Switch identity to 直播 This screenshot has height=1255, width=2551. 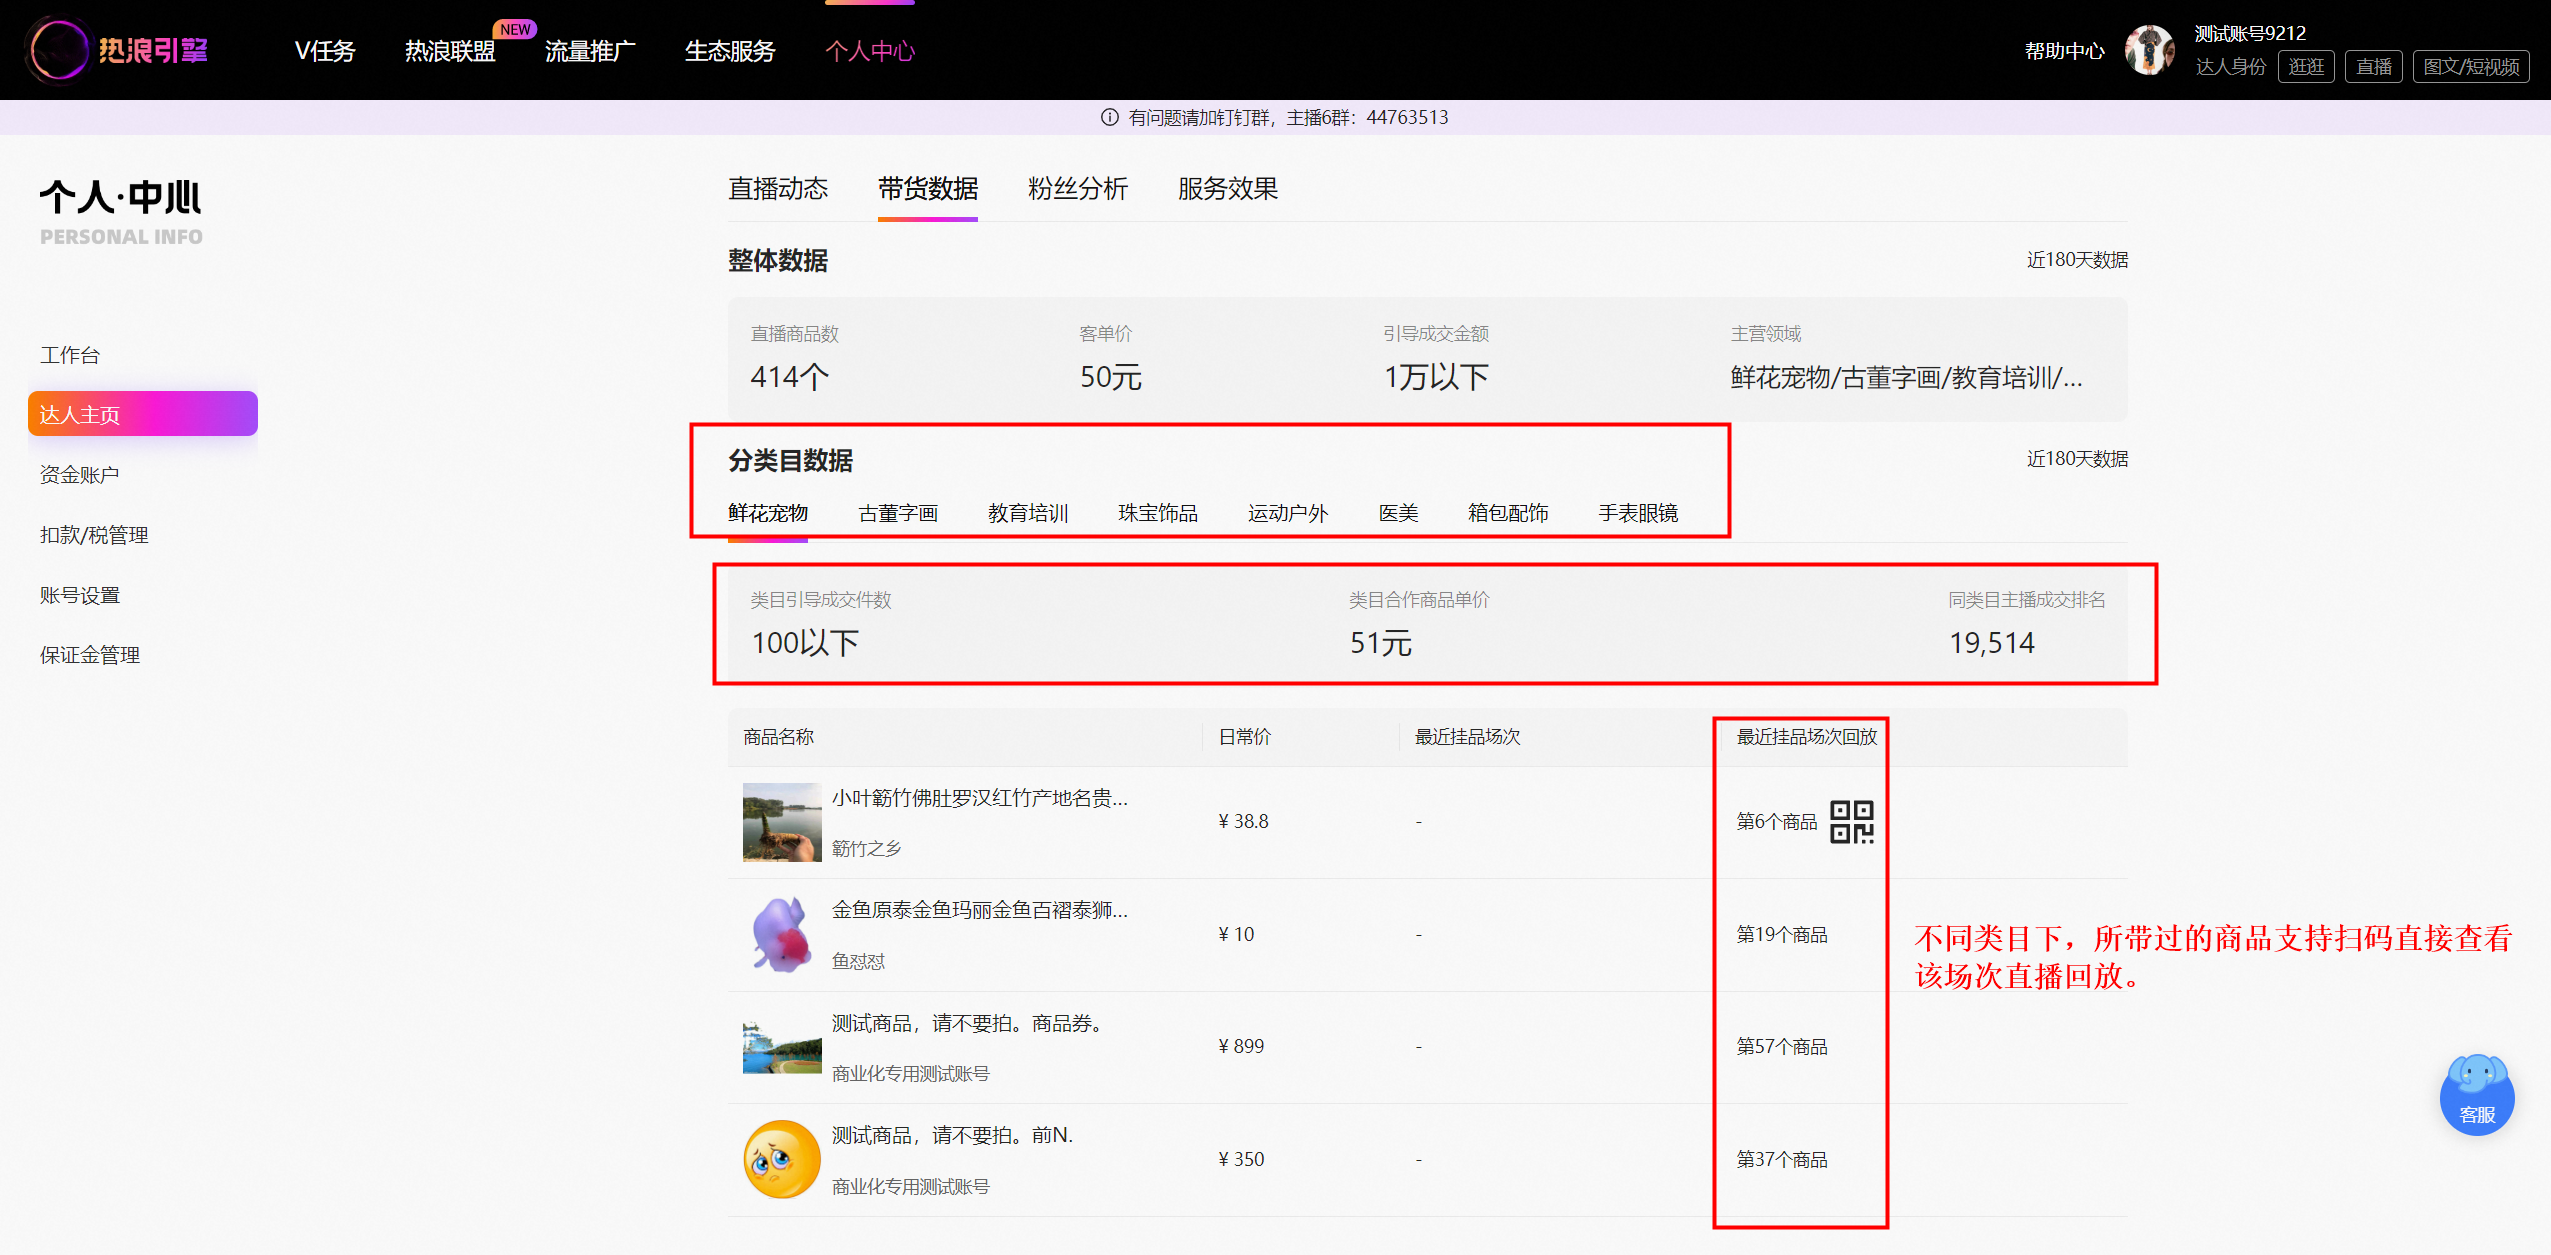click(2373, 67)
